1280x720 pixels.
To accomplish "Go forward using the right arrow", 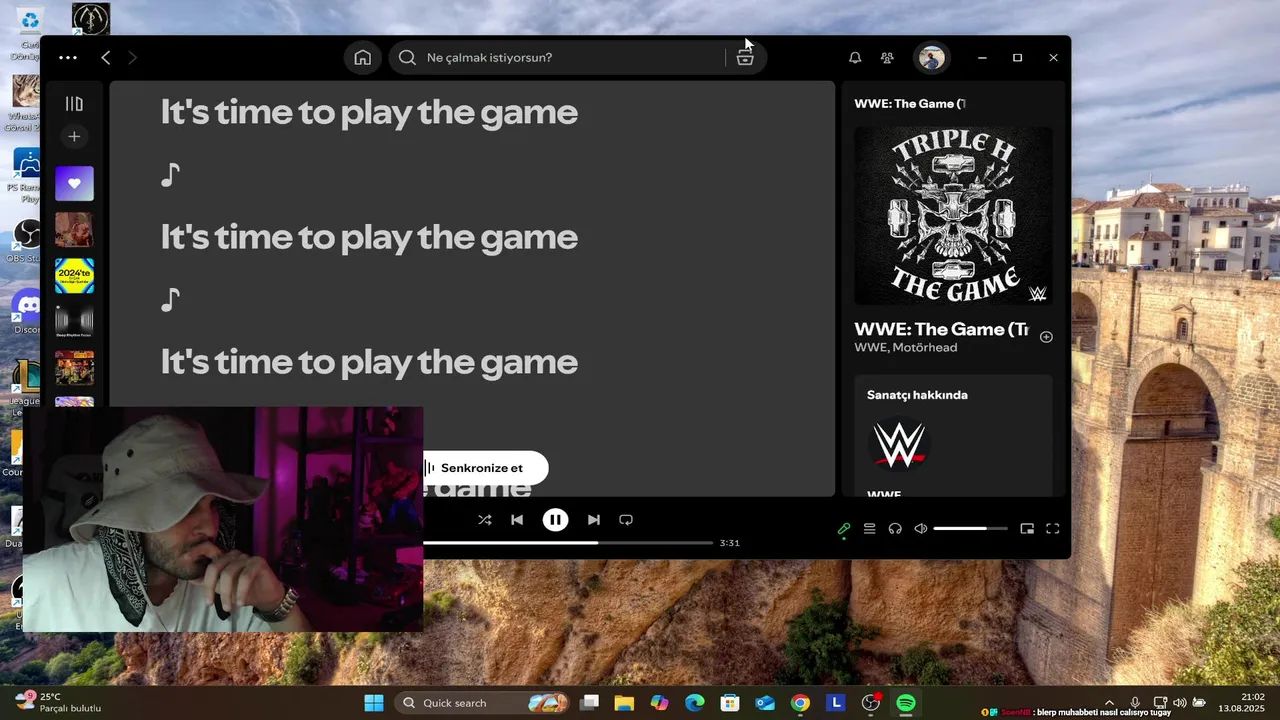I will tap(132, 58).
